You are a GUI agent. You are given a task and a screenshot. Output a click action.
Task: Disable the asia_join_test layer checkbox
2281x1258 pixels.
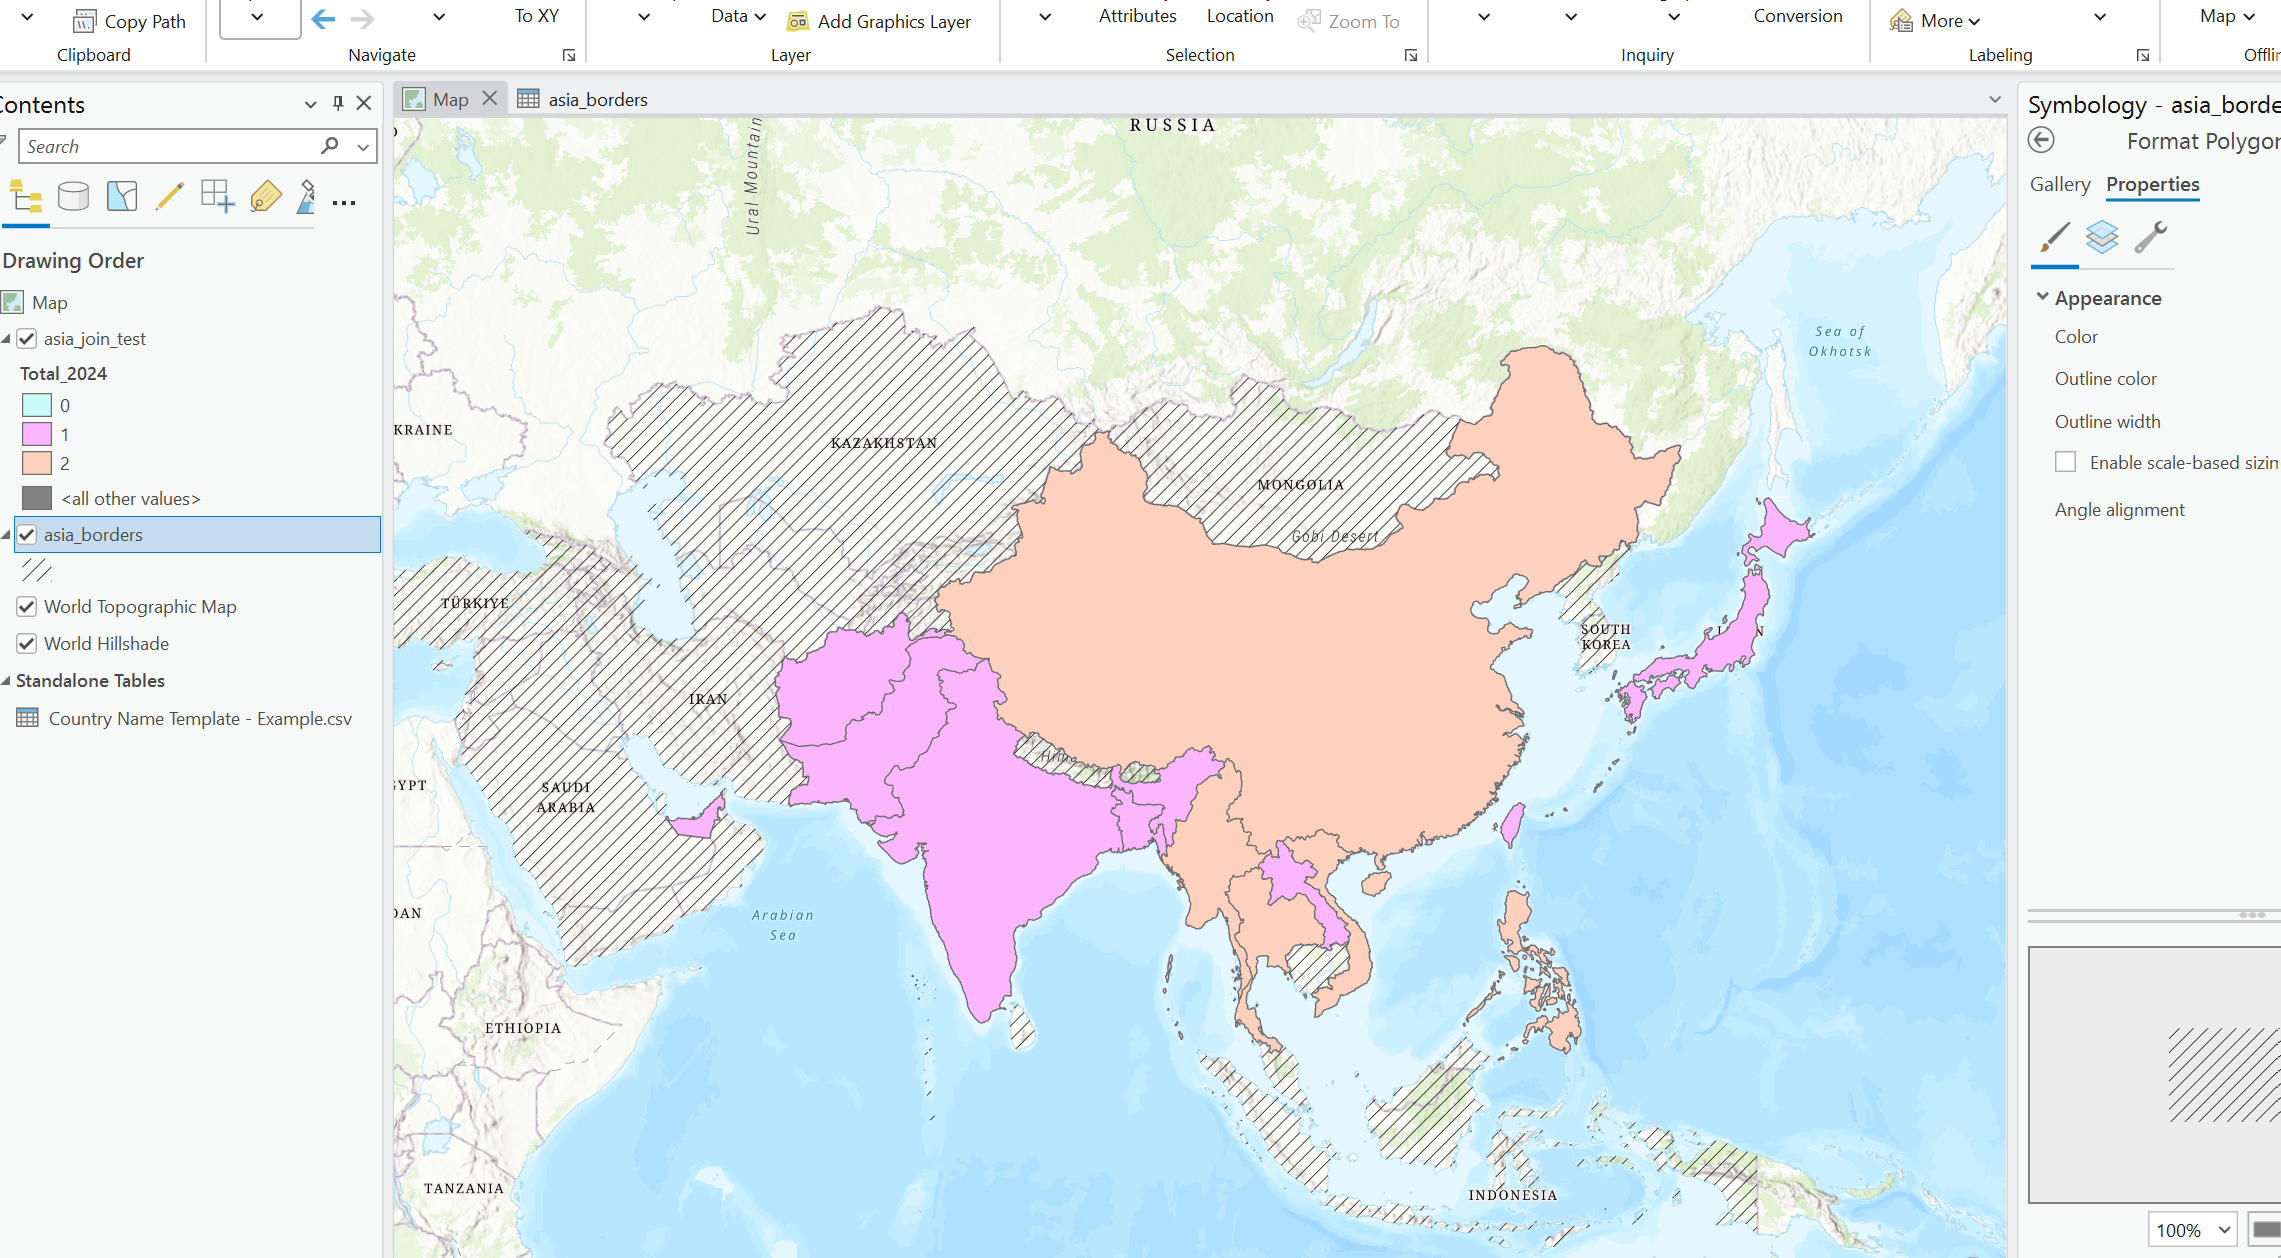(x=26, y=338)
